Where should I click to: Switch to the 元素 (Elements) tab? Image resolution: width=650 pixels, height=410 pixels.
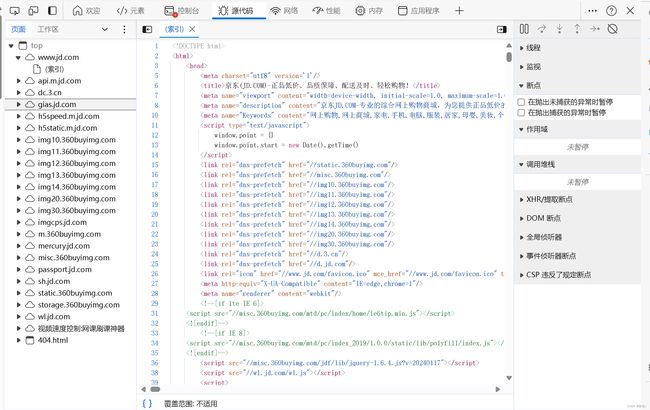point(131,11)
